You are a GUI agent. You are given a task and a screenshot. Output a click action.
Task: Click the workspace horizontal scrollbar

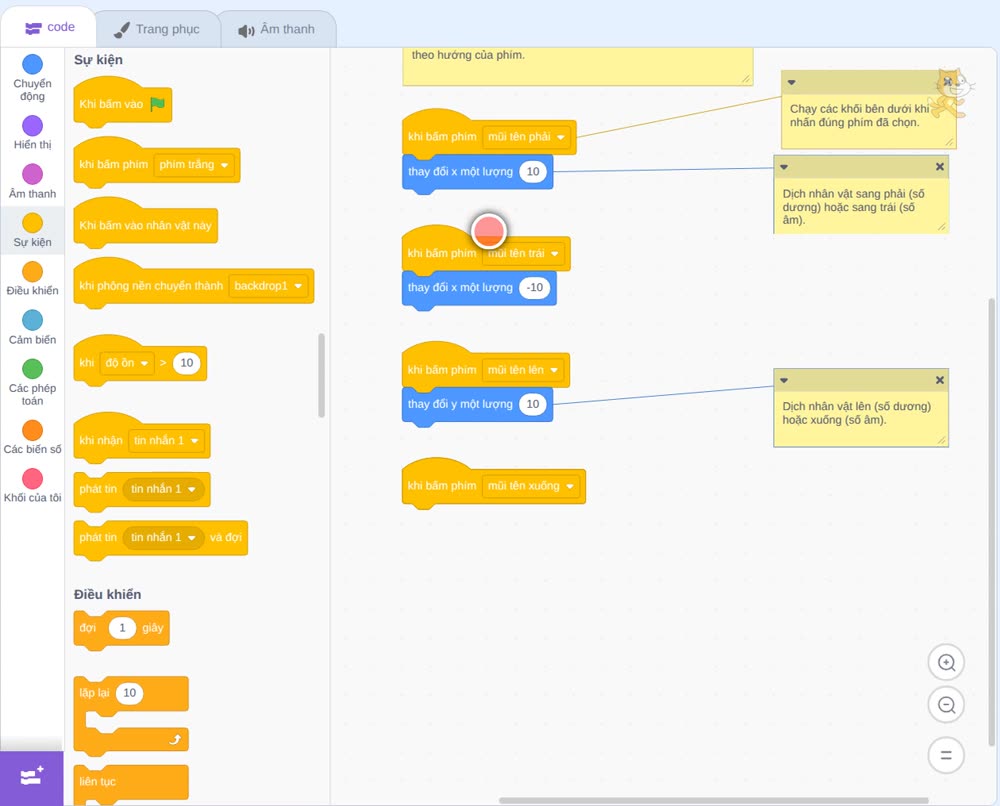(x=713, y=800)
